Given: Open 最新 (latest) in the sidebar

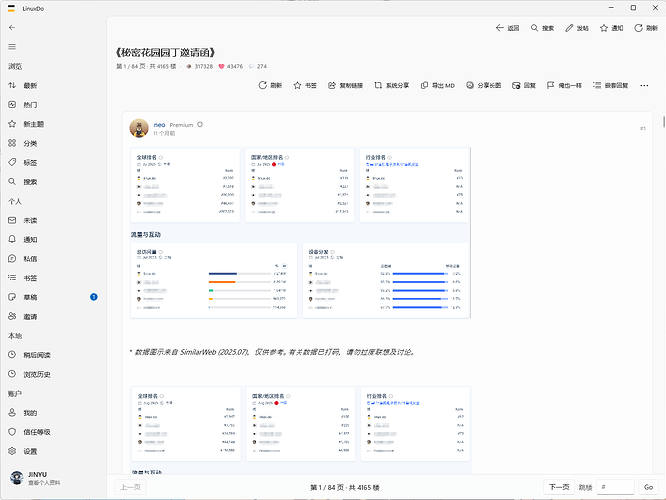Looking at the screenshot, I should coord(53,85).
